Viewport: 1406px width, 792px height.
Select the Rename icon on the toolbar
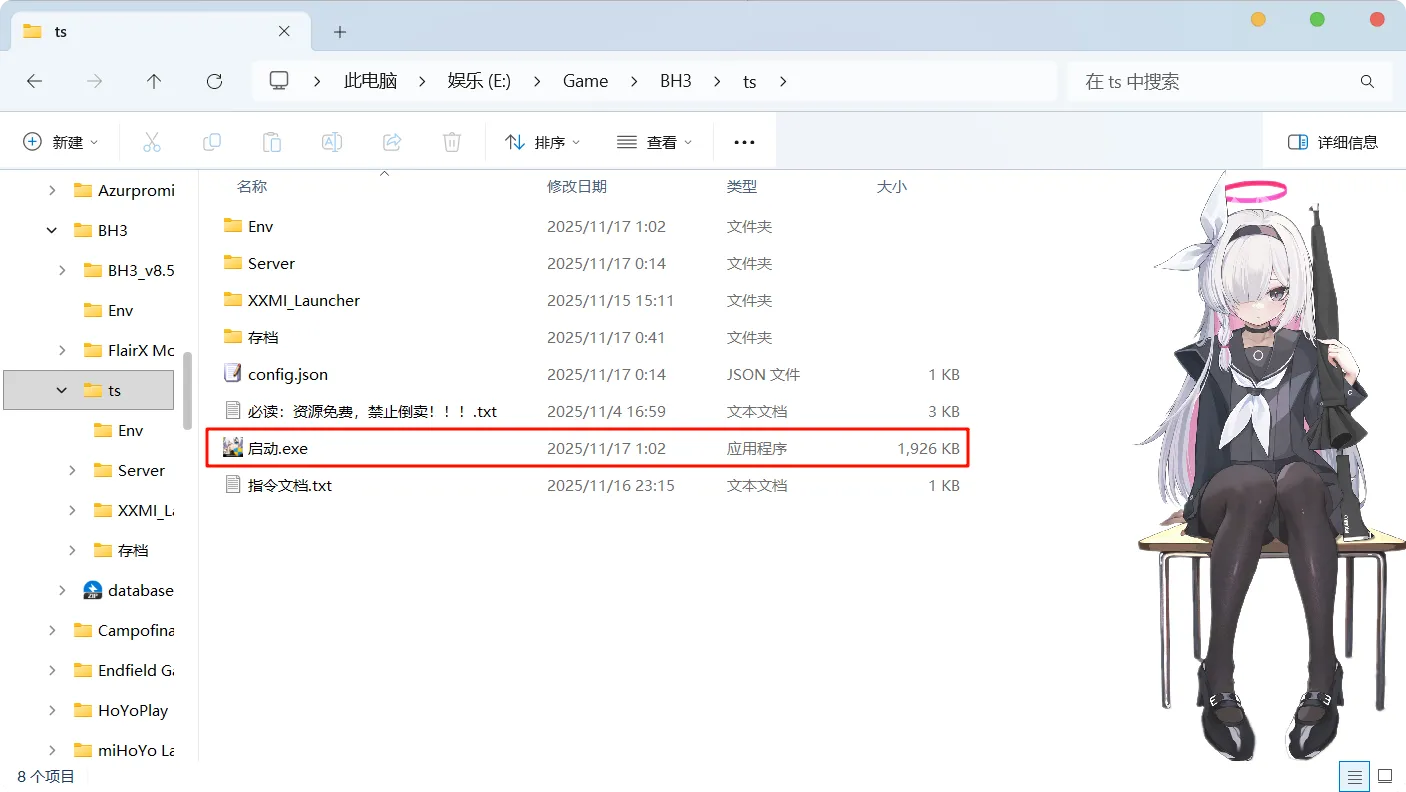(332, 141)
